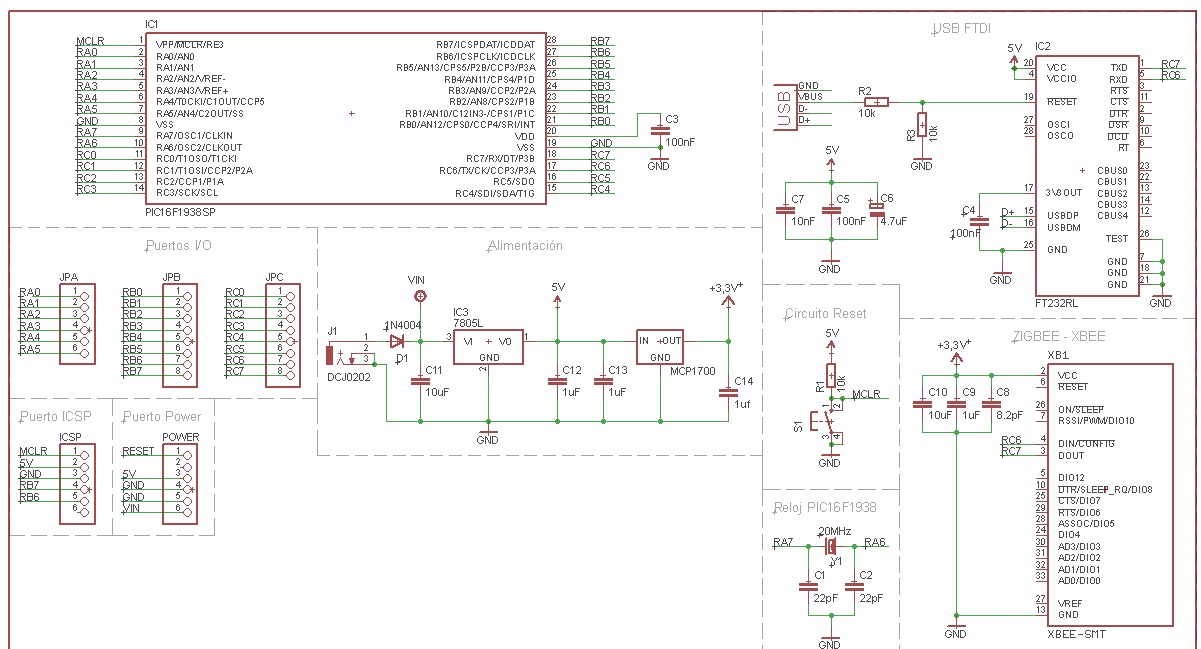The image size is (1201, 649).
Task: Select the MCP1700 regulator block
Action: point(660,346)
